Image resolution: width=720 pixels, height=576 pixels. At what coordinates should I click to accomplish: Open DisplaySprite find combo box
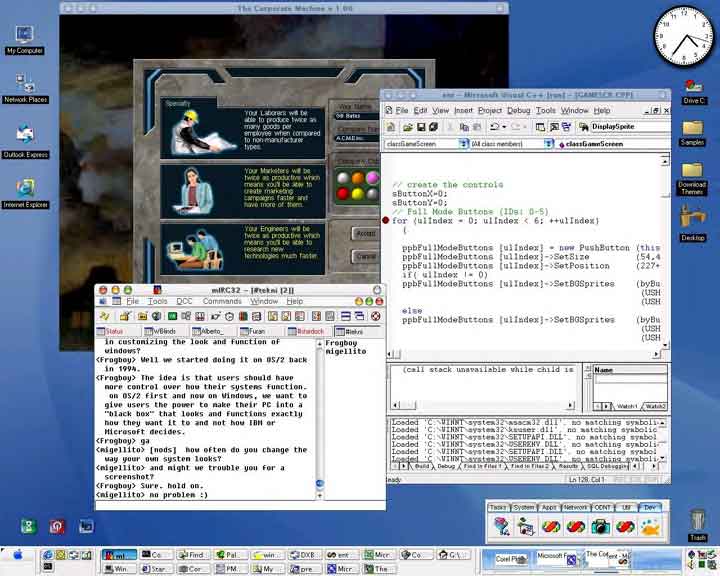click(630, 126)
